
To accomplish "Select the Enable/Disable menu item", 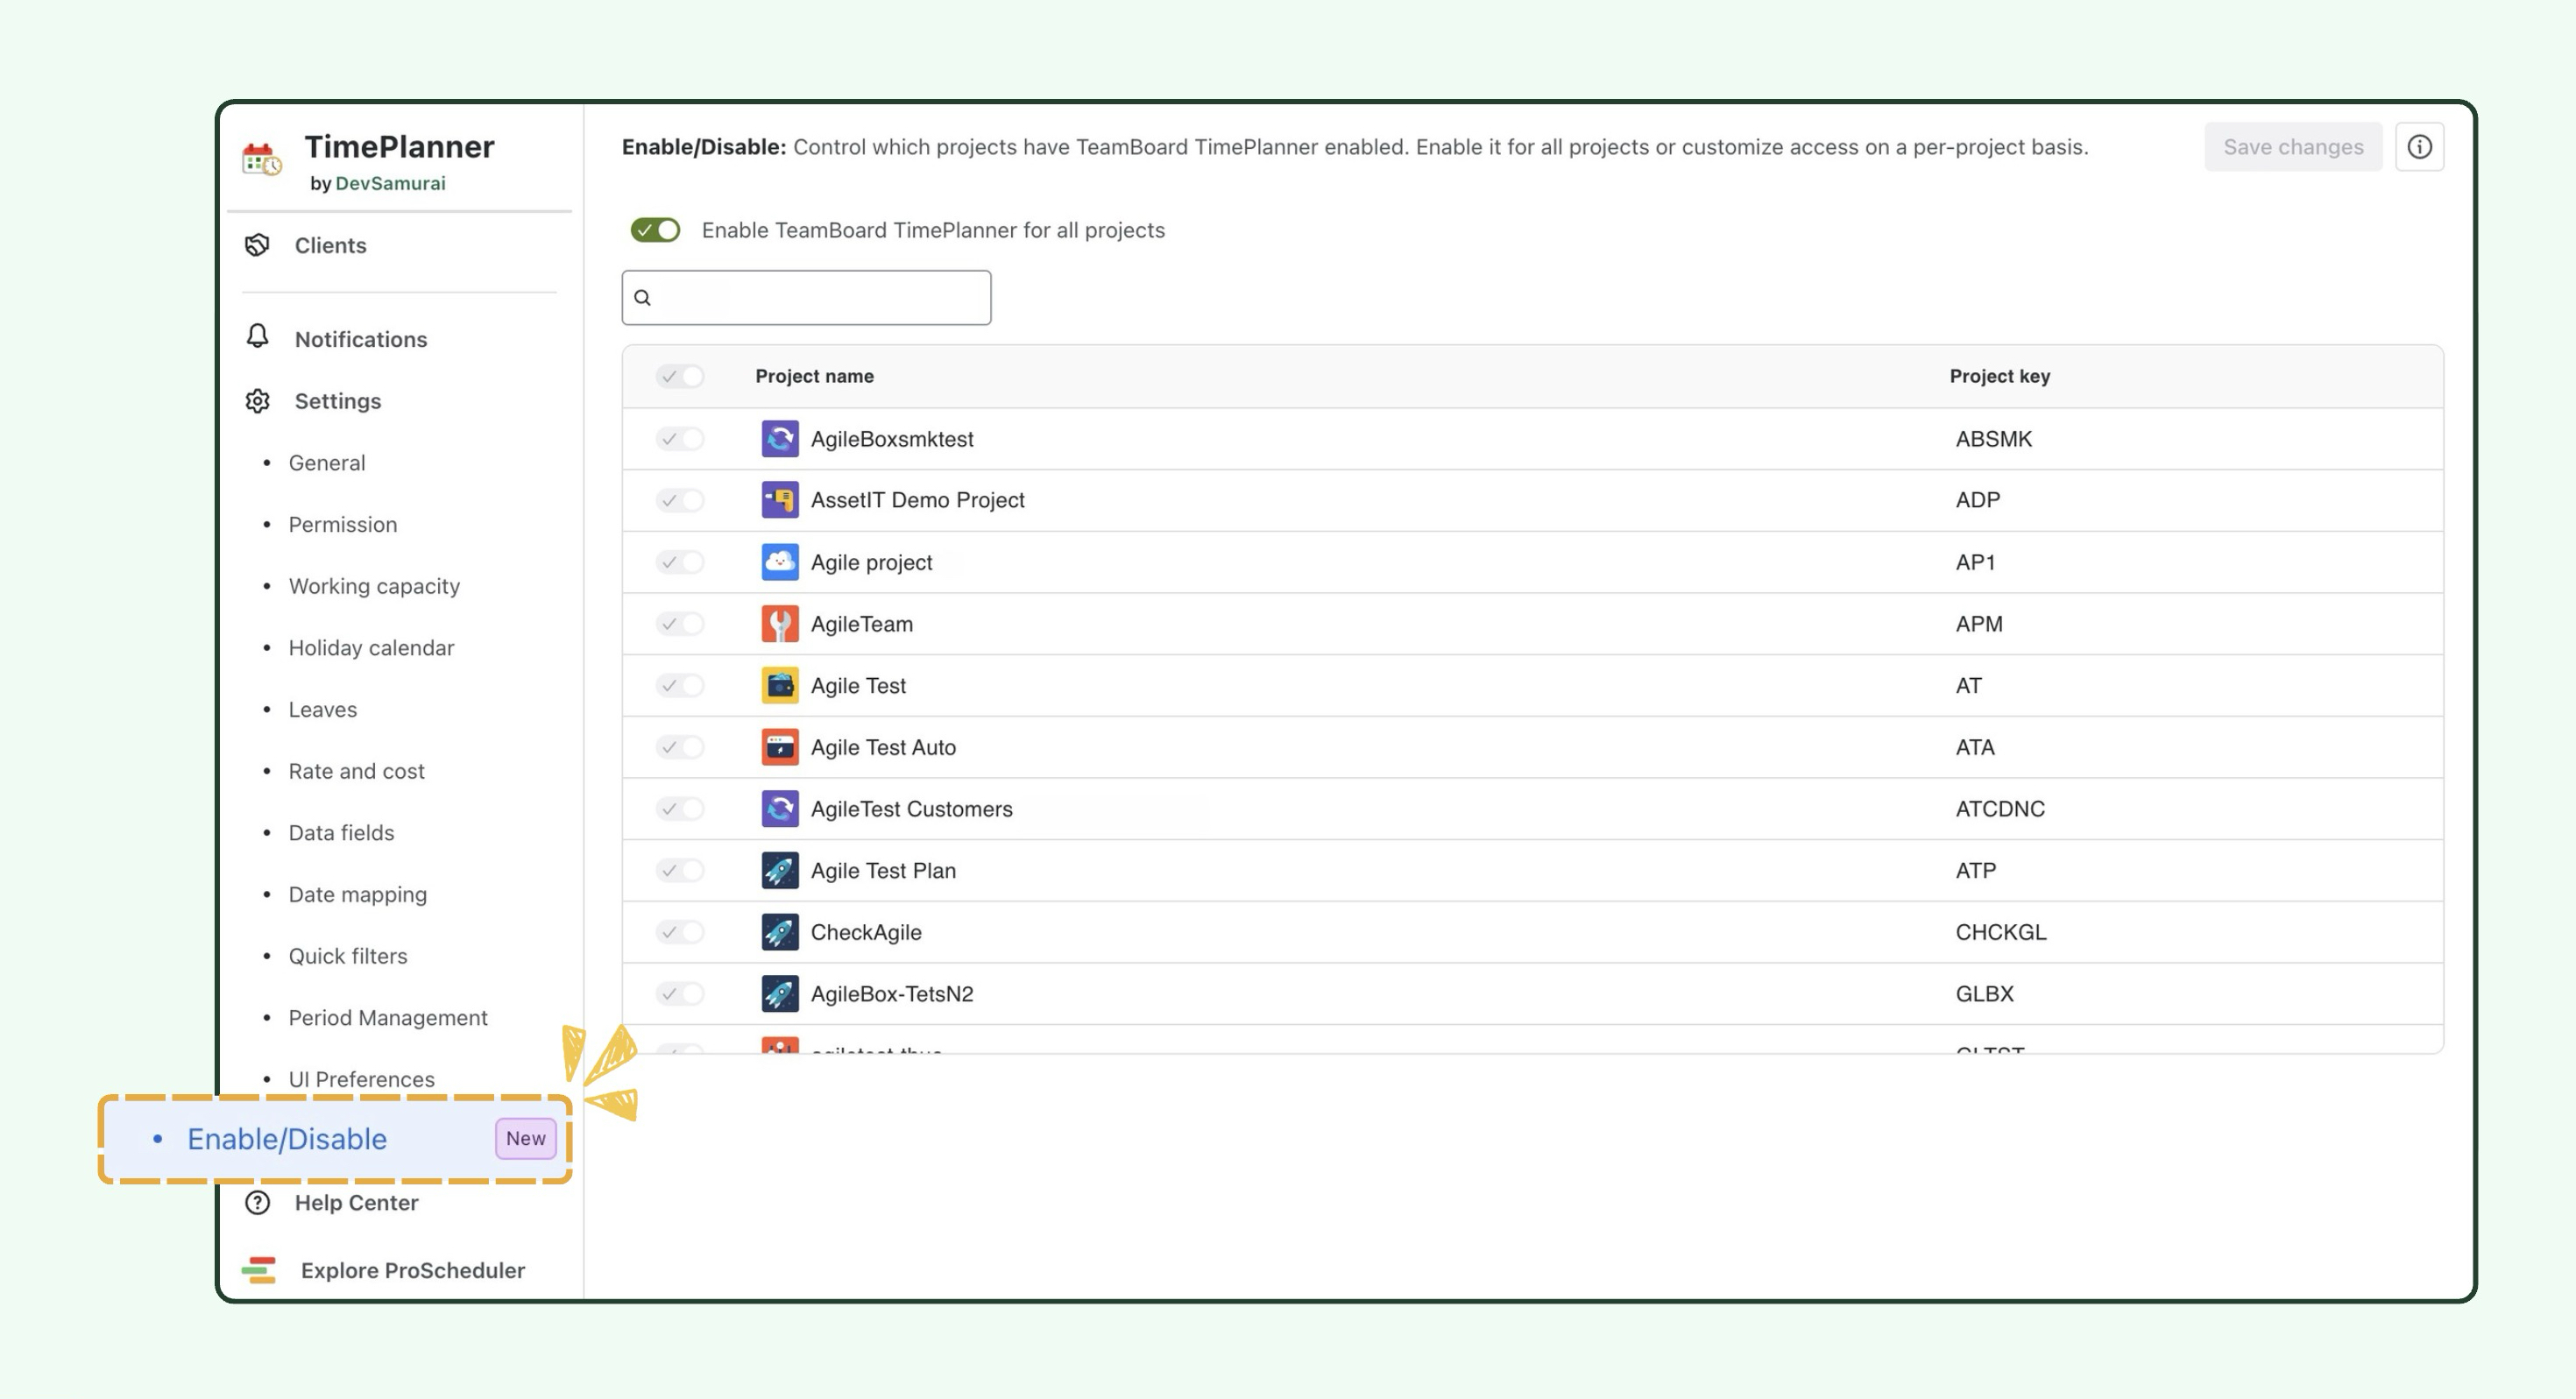I will coord(335,1139).
